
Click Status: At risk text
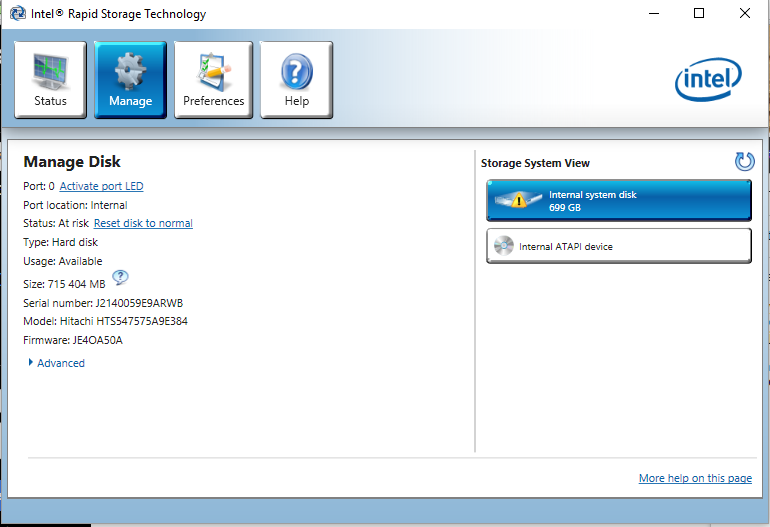[x=56, y=223]
